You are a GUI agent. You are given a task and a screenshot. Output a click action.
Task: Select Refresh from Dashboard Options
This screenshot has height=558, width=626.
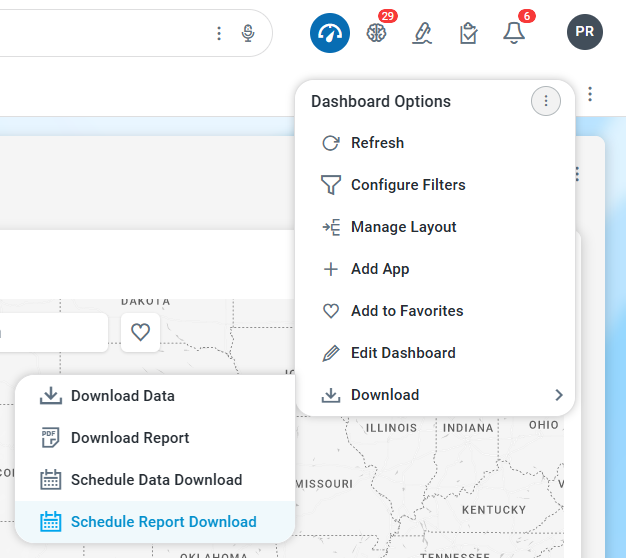pyautogui.click(x=377, y=143)
